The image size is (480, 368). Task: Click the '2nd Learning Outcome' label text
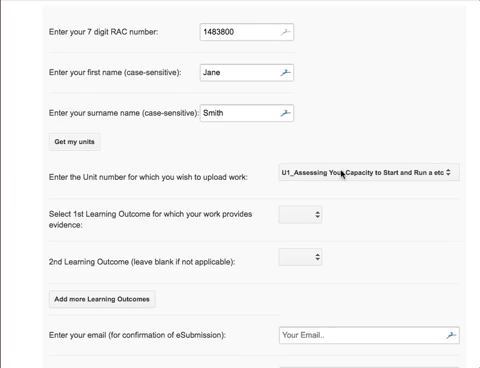[x=142, y=262]
